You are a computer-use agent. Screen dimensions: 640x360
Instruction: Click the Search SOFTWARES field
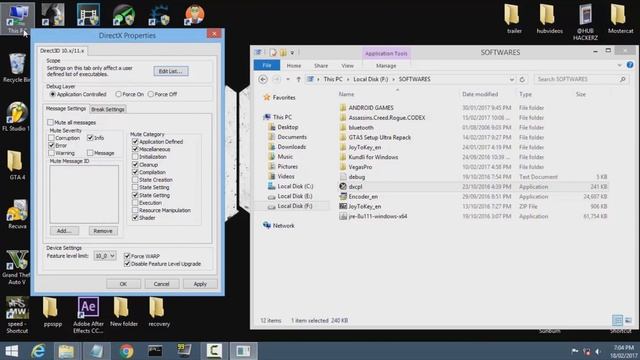581,79
